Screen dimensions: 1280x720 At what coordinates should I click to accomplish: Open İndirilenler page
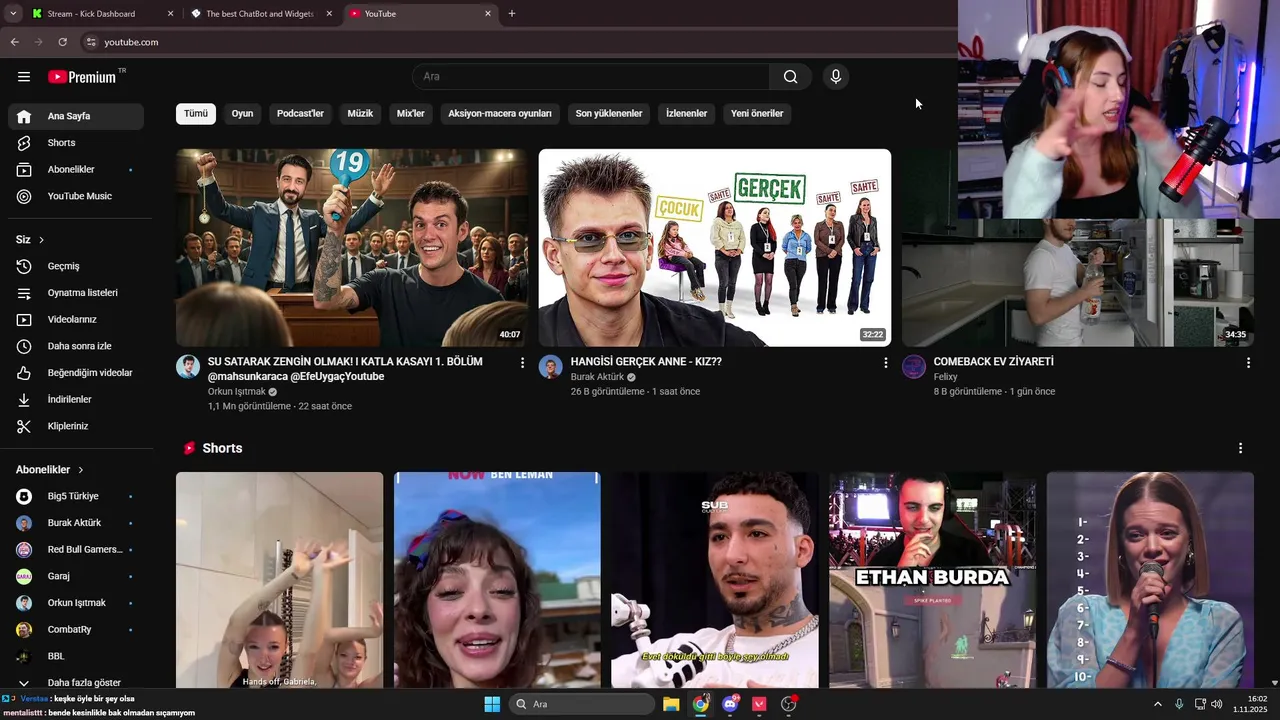pyautogui.click(x=76, y=399)
